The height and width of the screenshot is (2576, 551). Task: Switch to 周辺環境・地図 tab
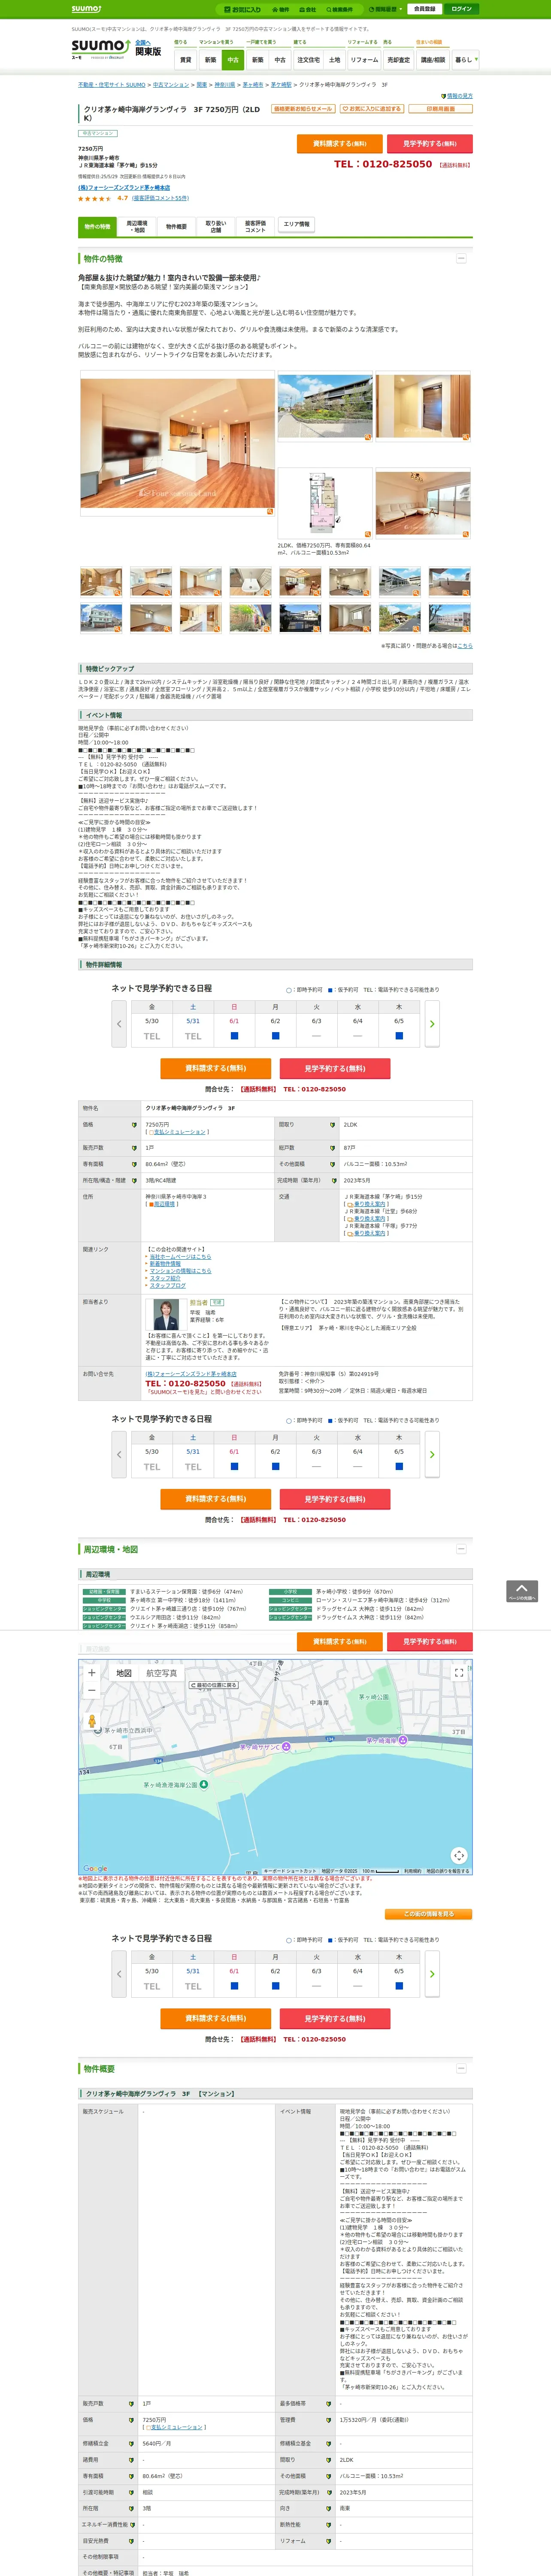[x=136, y=227]
